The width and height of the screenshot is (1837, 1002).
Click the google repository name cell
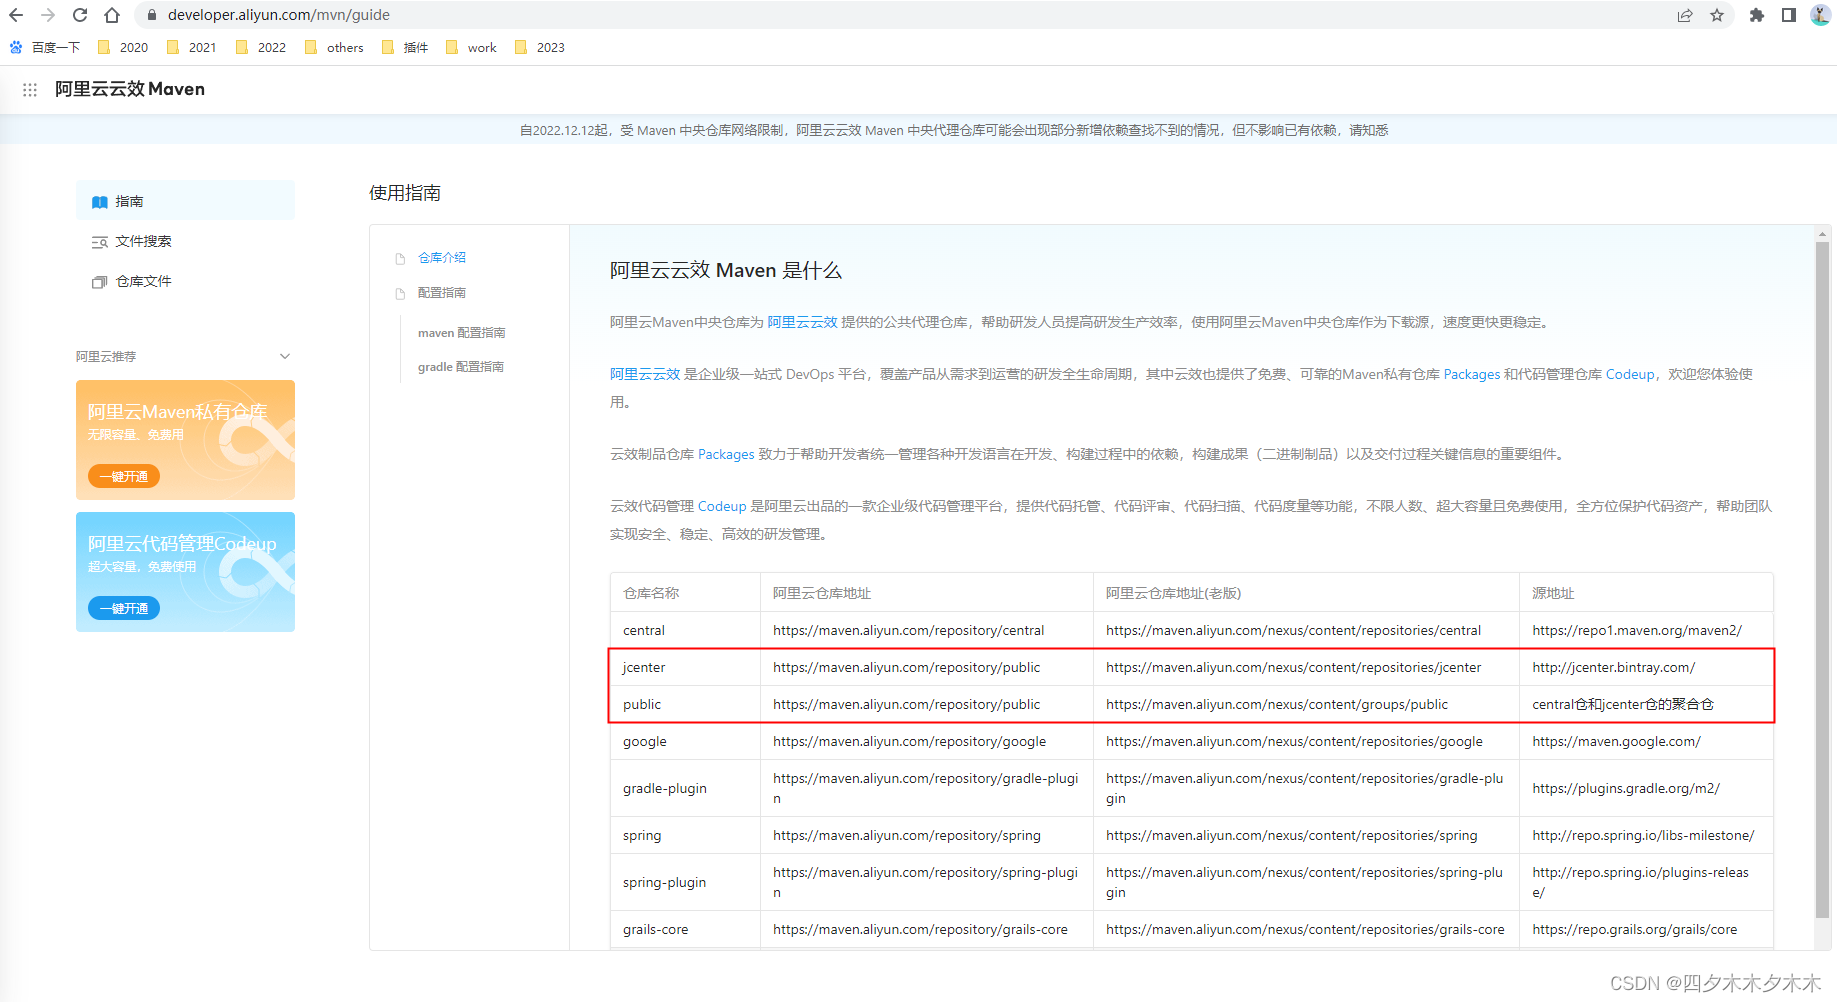[685, 741]
